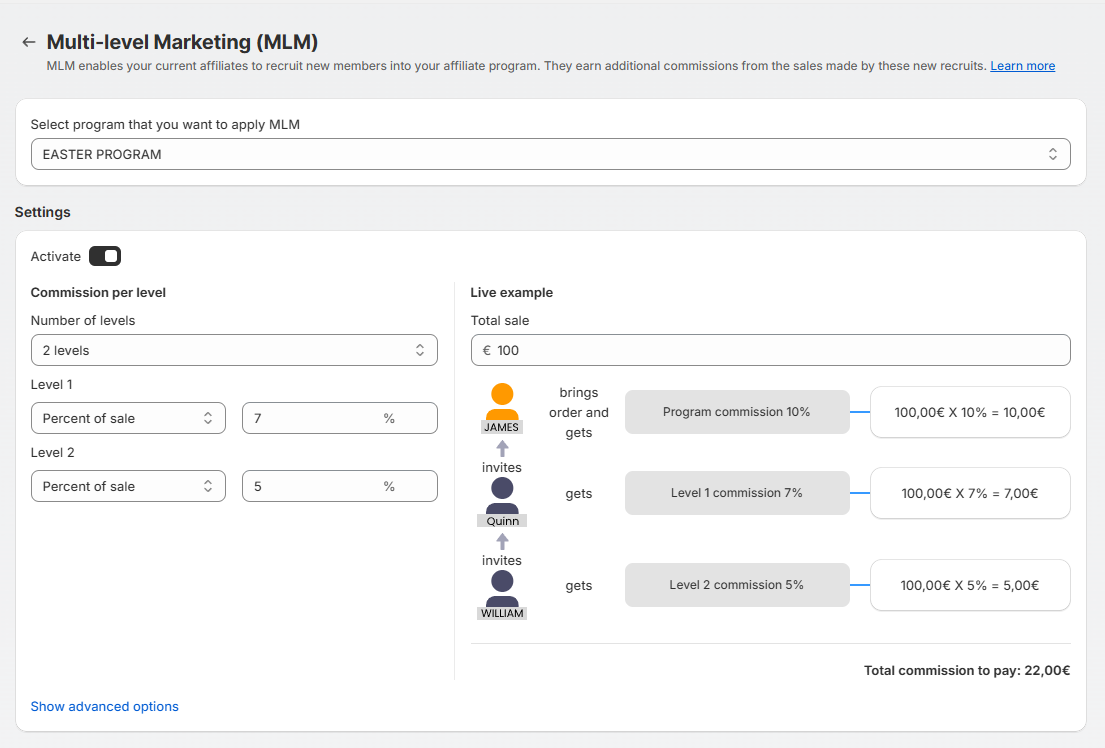Show advanced options
Viewport: 1105px width, 748px height.
pyautogui.click(x=105, y=706)
